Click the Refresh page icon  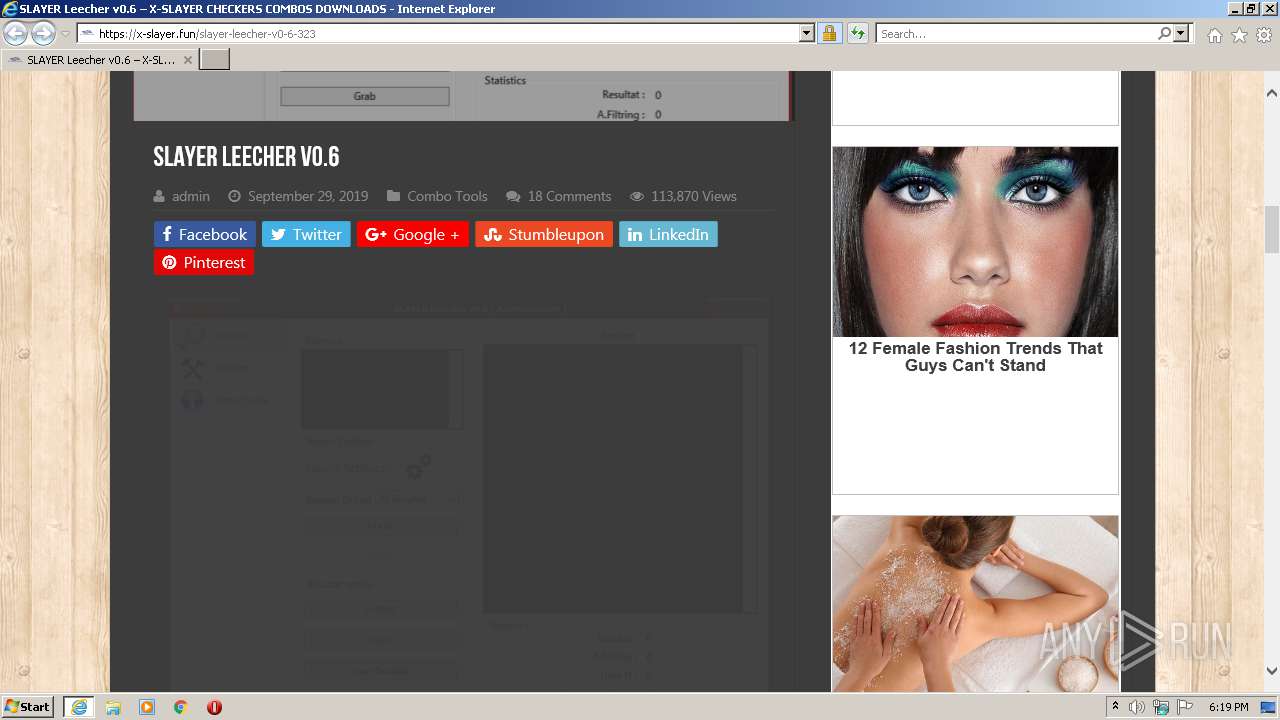click(858, 34)
